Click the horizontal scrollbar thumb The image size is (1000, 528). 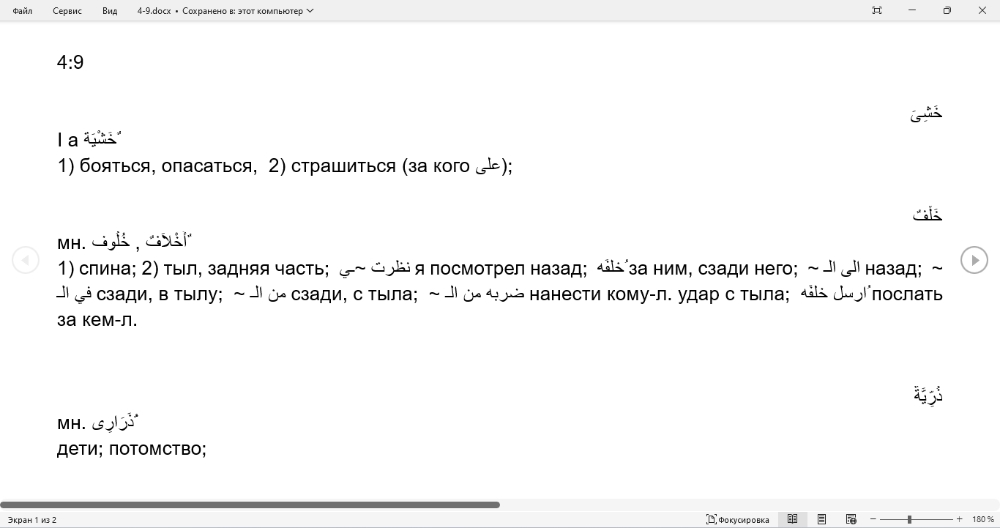pos(250,505)
